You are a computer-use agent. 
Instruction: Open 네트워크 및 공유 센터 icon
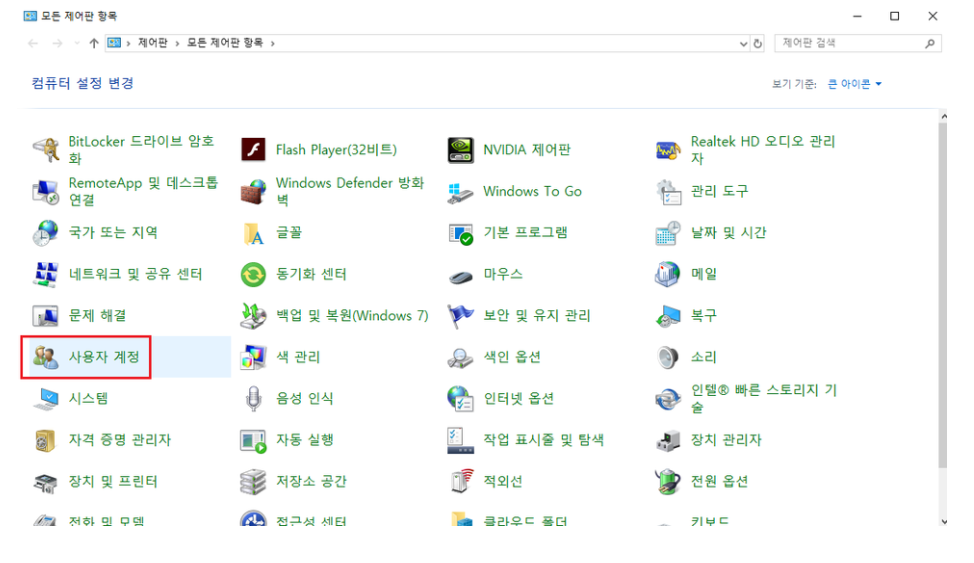tap(46, 274)
